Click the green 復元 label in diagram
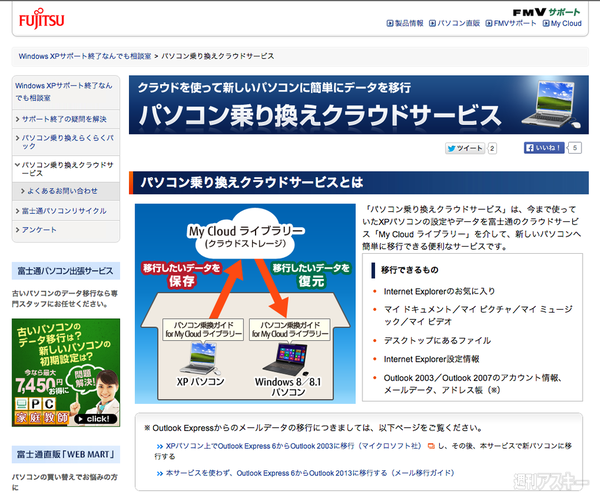Viewport: 600px width, 501px height. pos(311,281)
